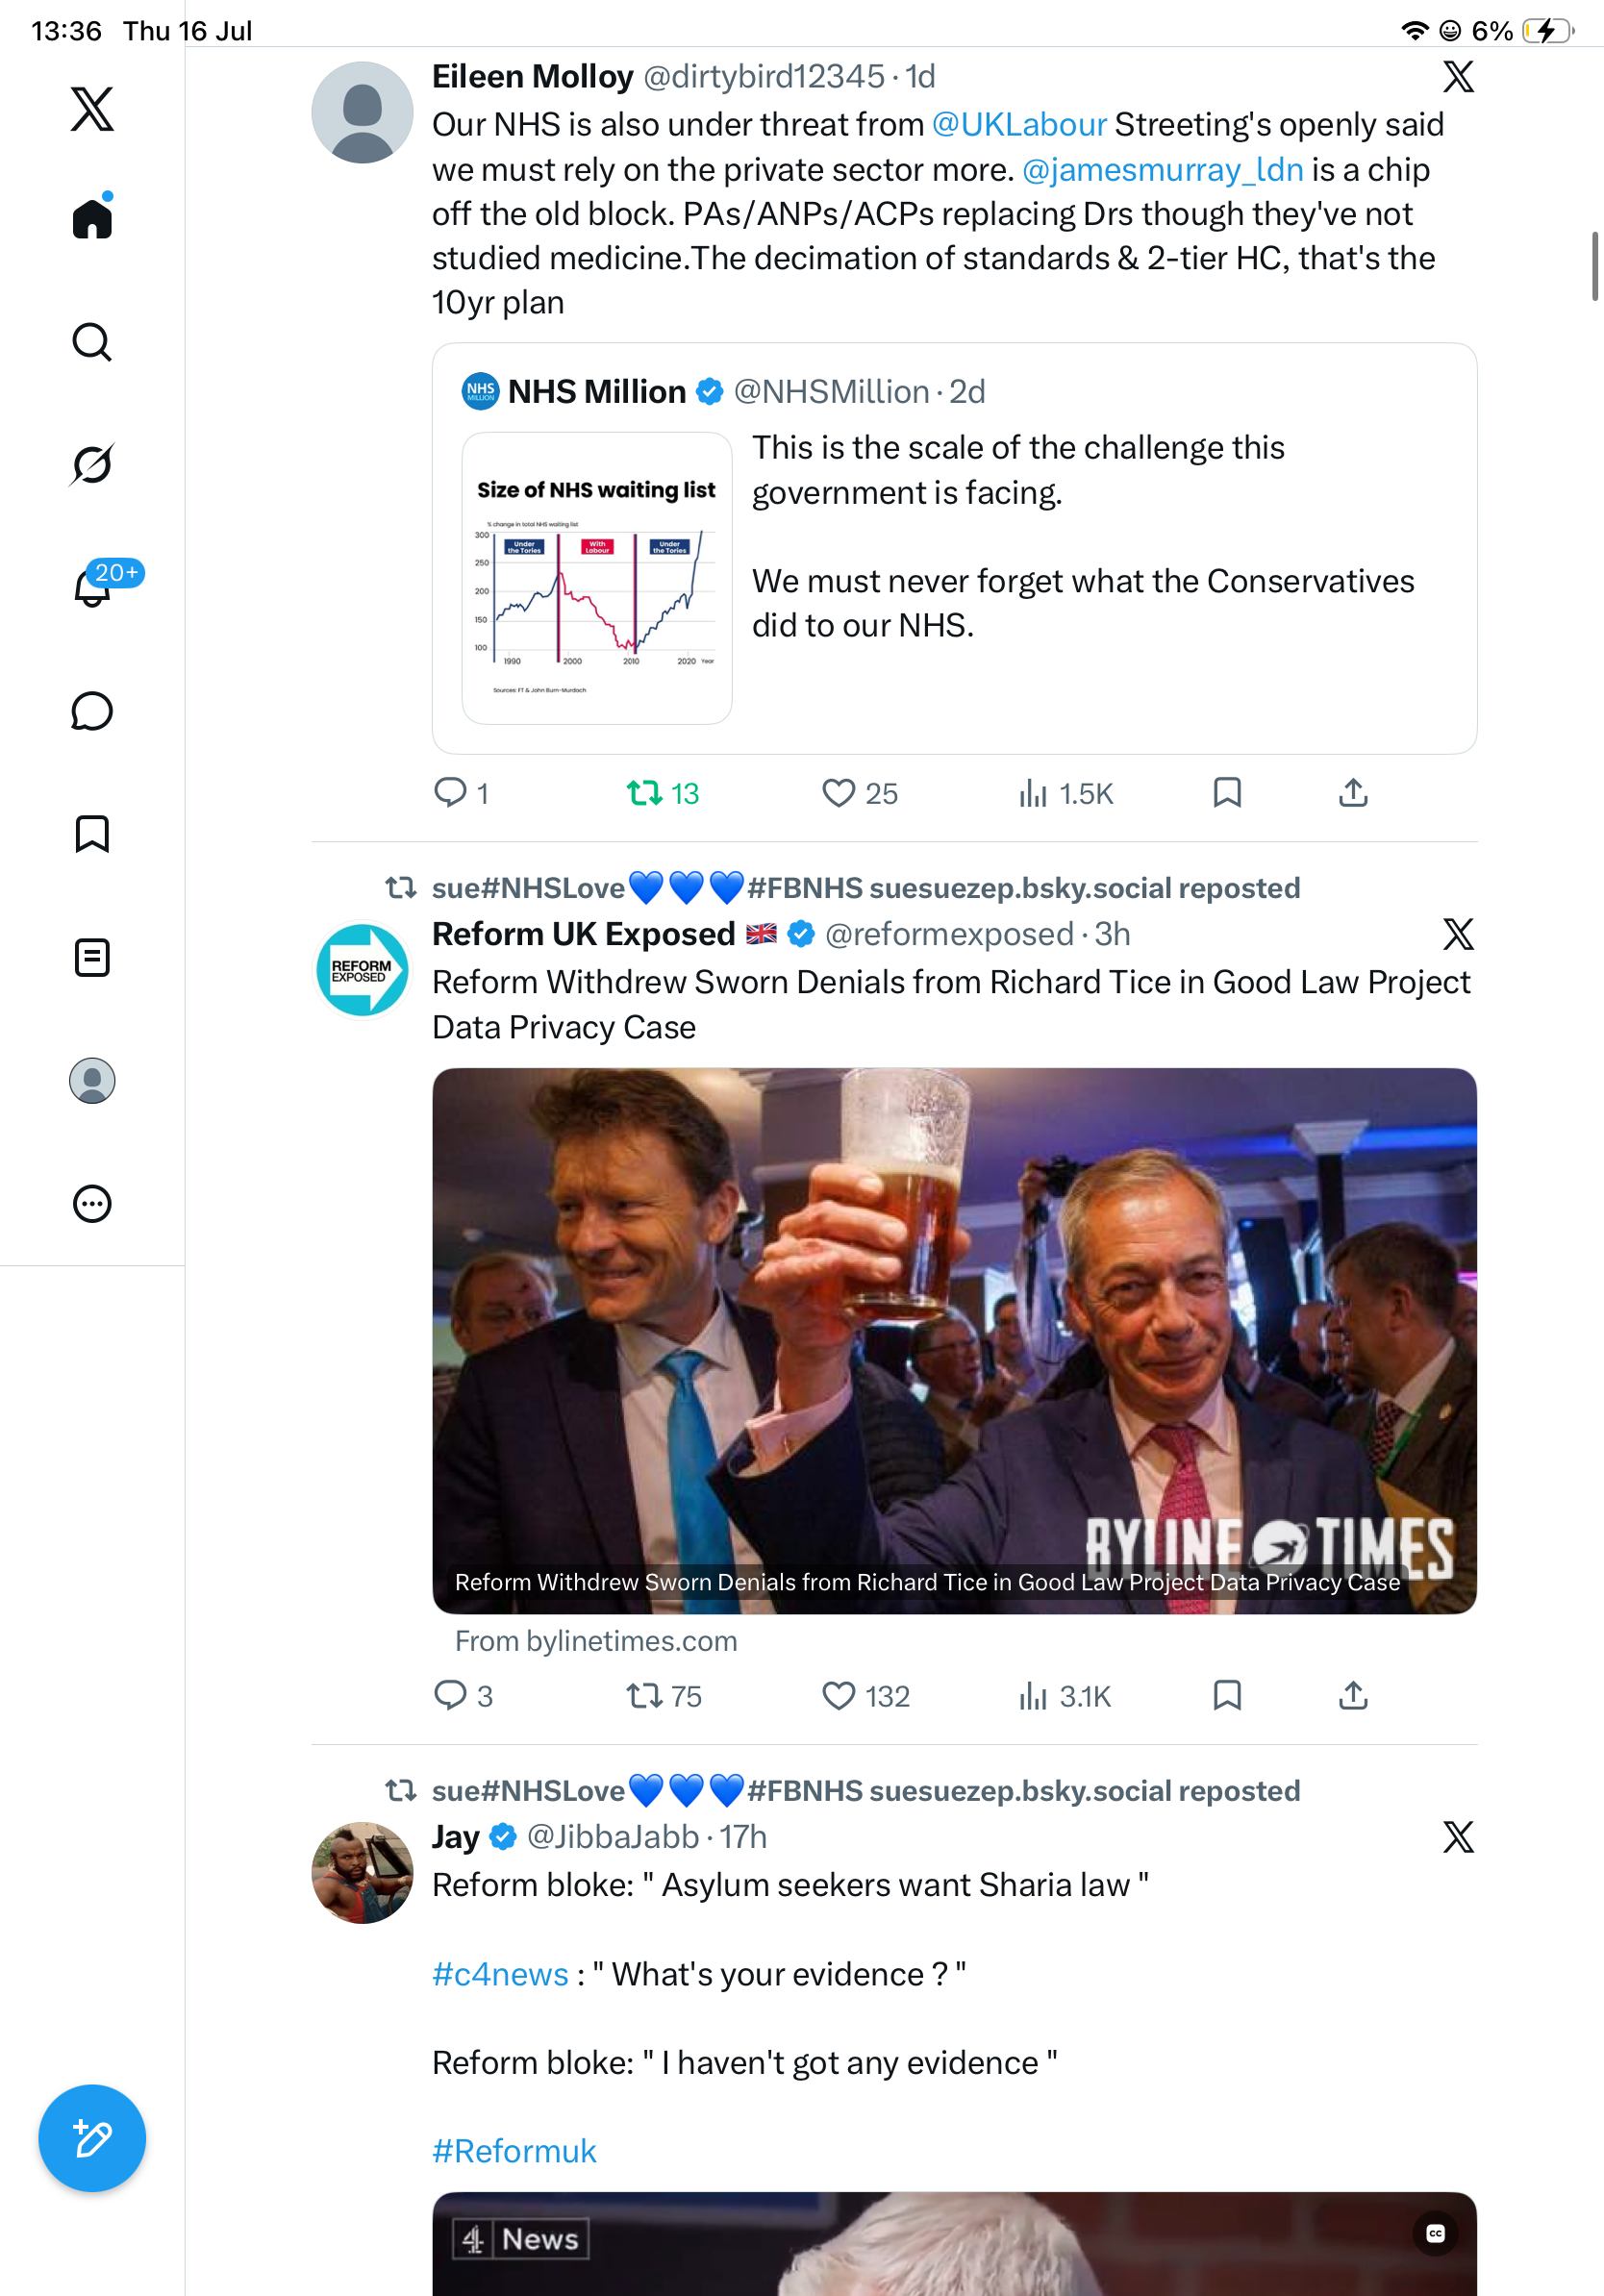Viewport: 1604px width, 2296px height.
Task: Open the #c4news hashtag
Action: click(500, 1974)
